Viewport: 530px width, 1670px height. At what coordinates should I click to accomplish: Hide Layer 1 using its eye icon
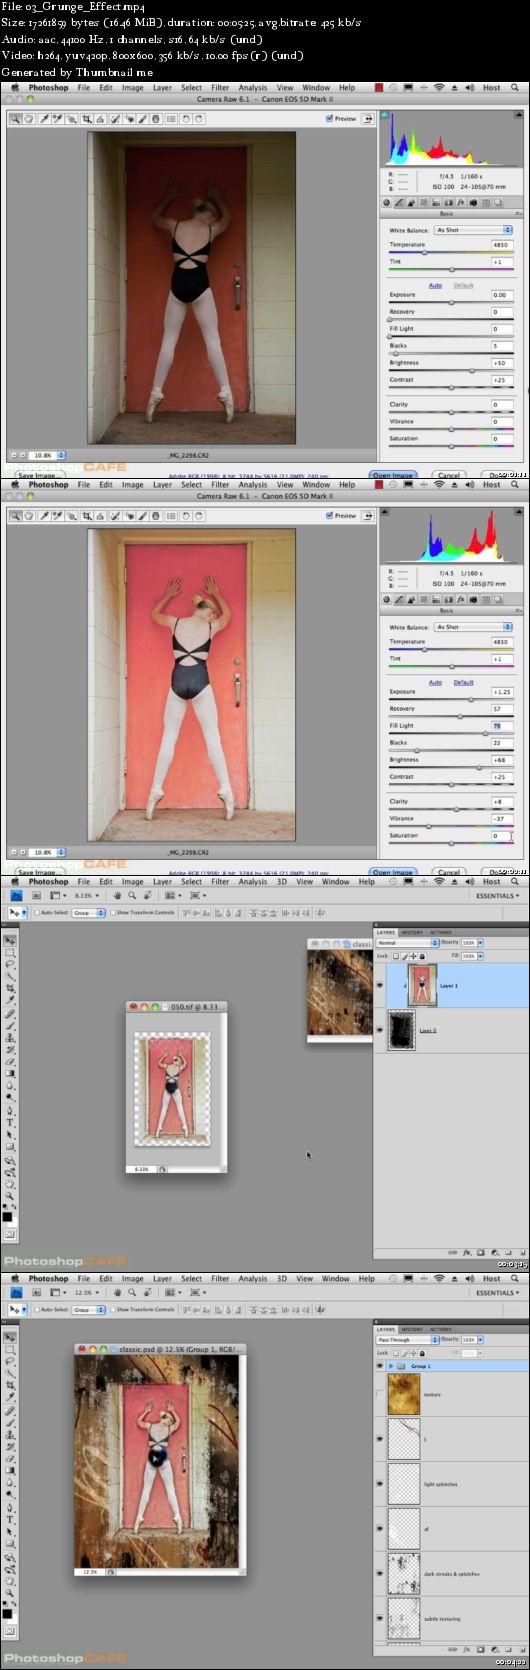[x=380, y=985]
